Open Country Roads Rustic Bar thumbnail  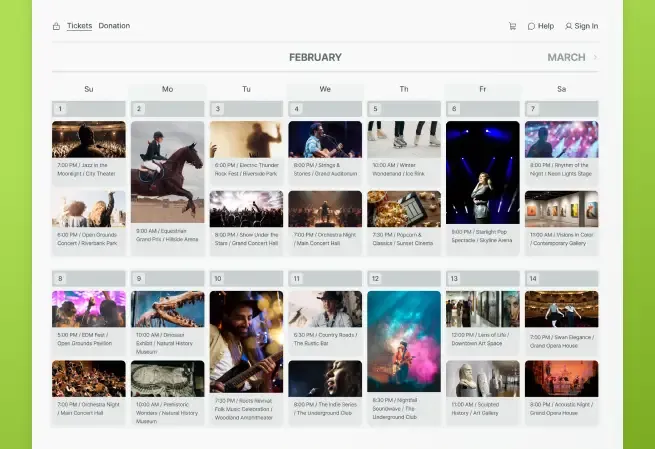point(325,309)
